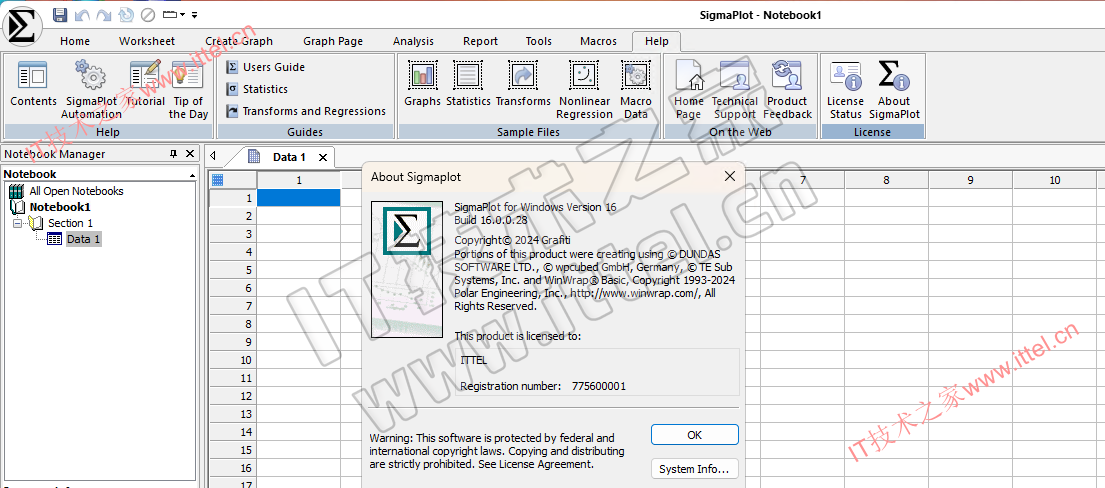This screenshot has height=488, width=1105.
Task: Close the Notebook Manager panel
Action: 190,154
